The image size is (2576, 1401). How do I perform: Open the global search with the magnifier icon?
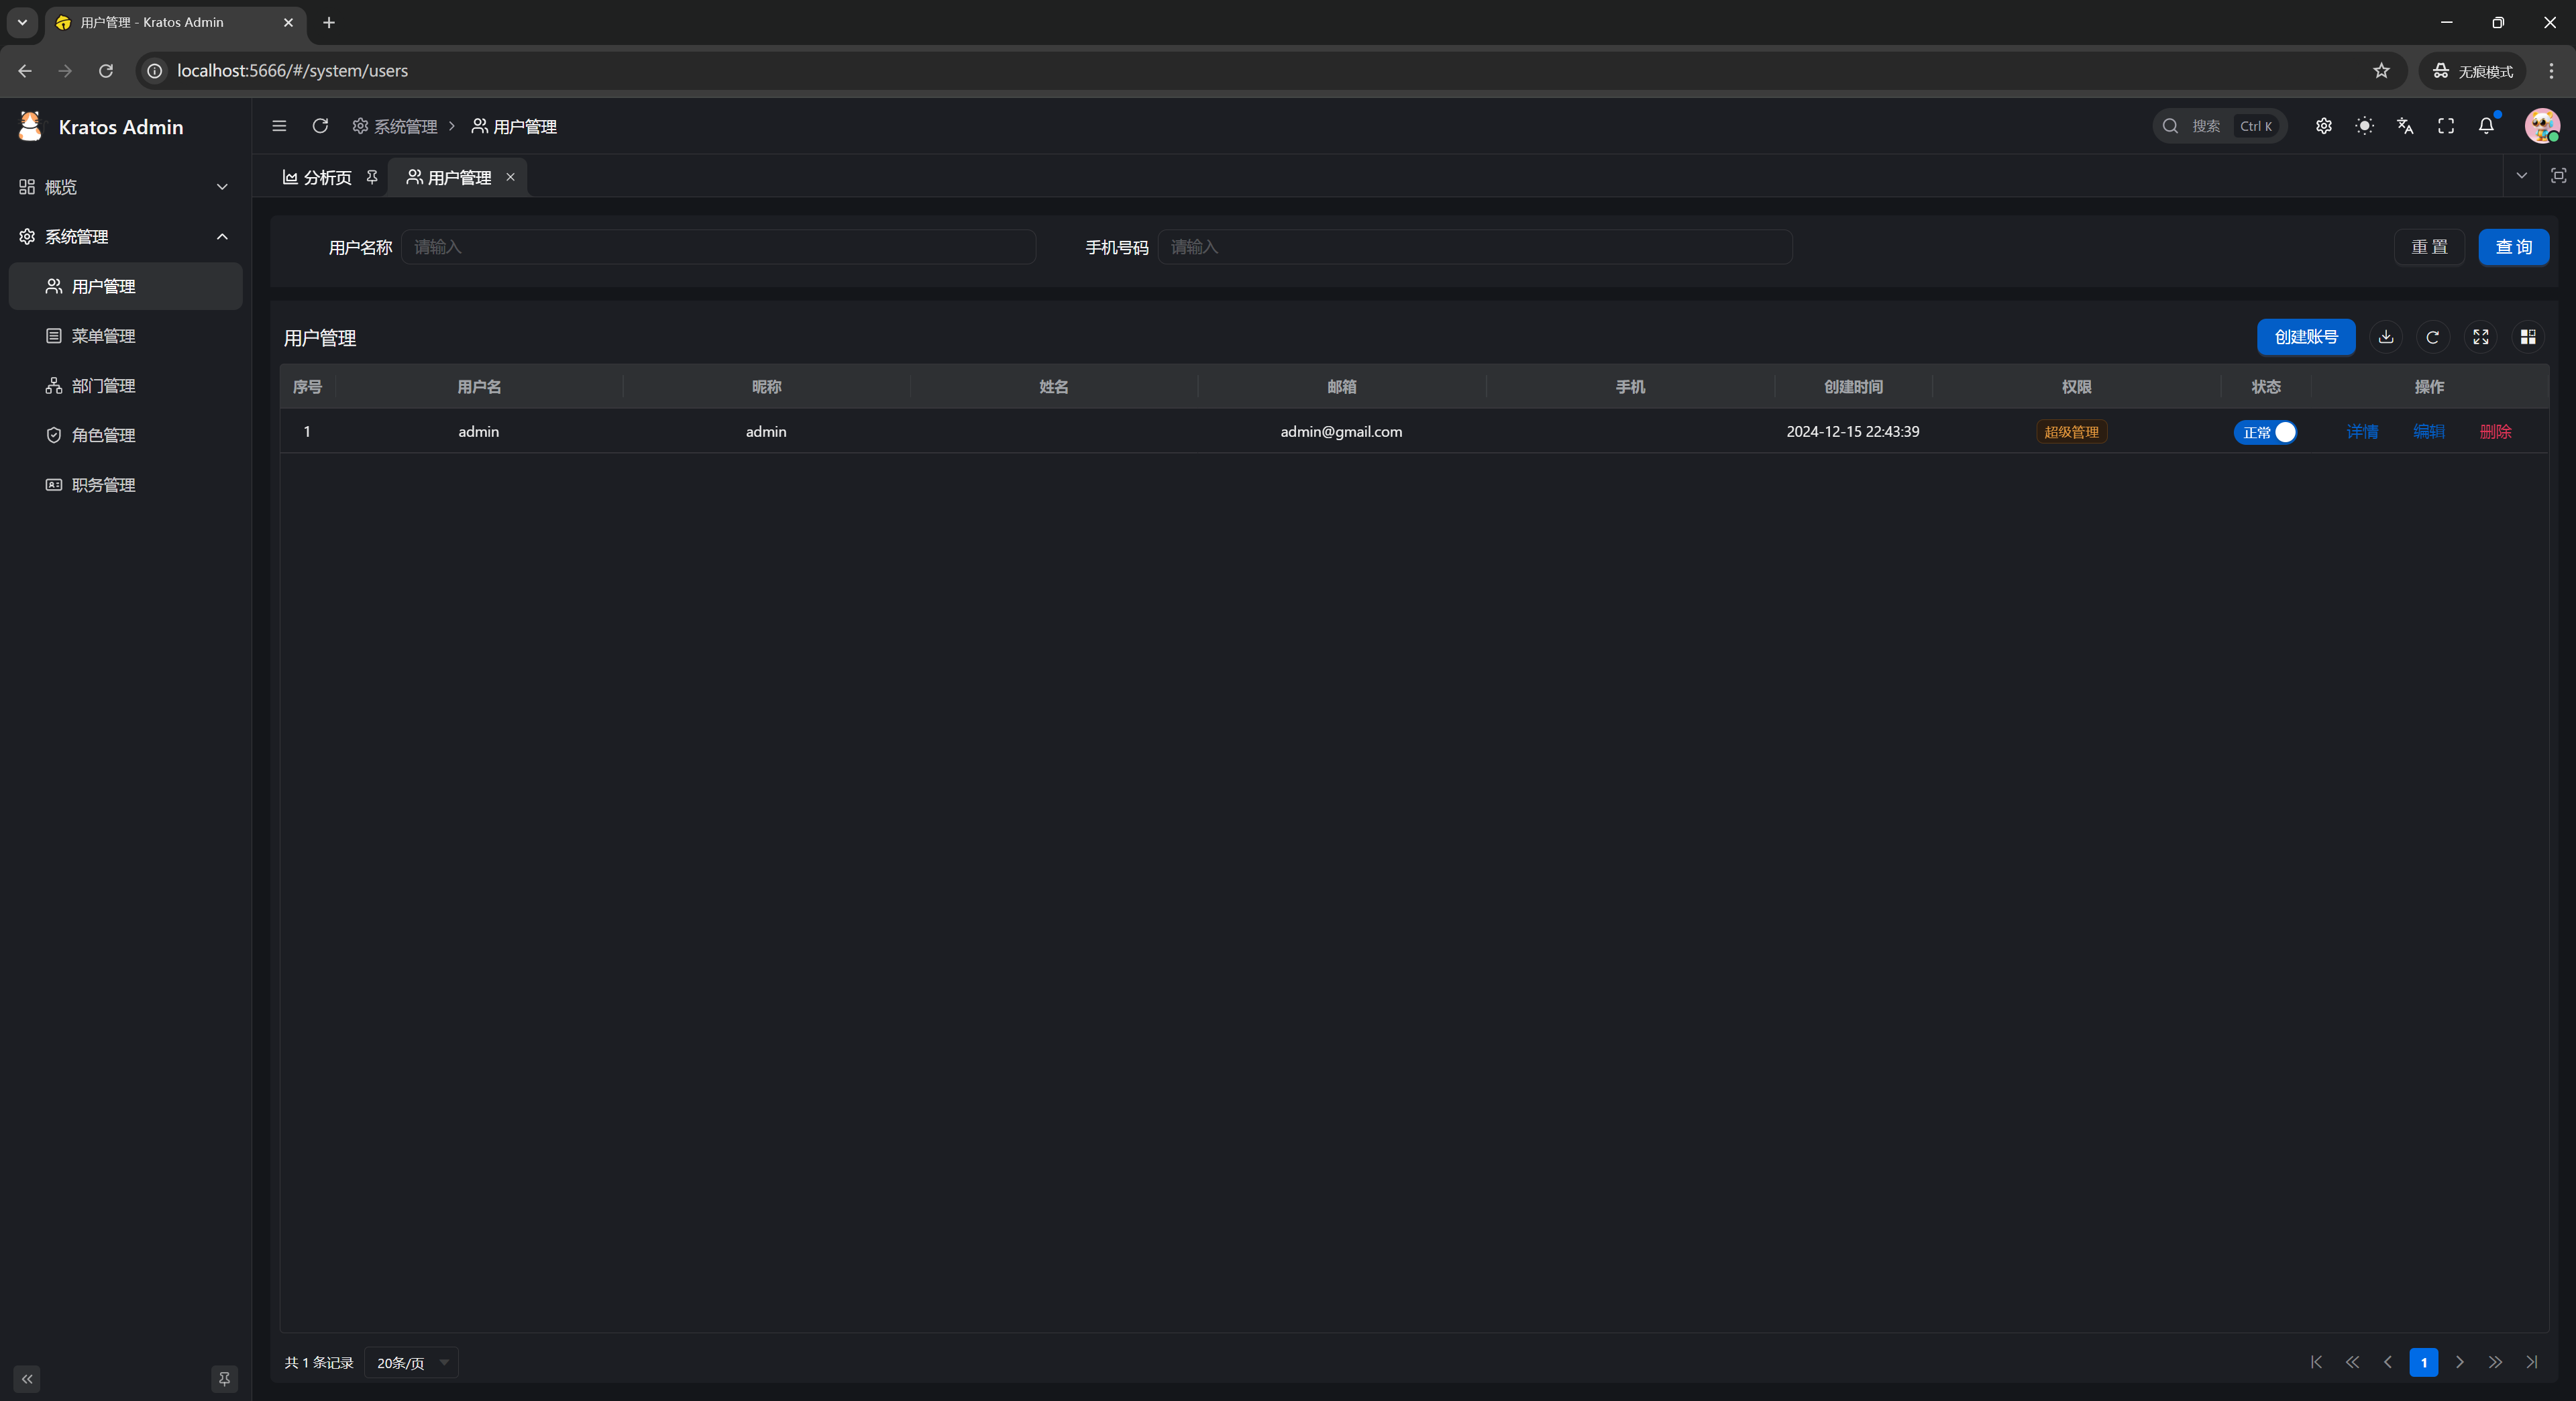pyautogui.click(x=2170, y=126)
